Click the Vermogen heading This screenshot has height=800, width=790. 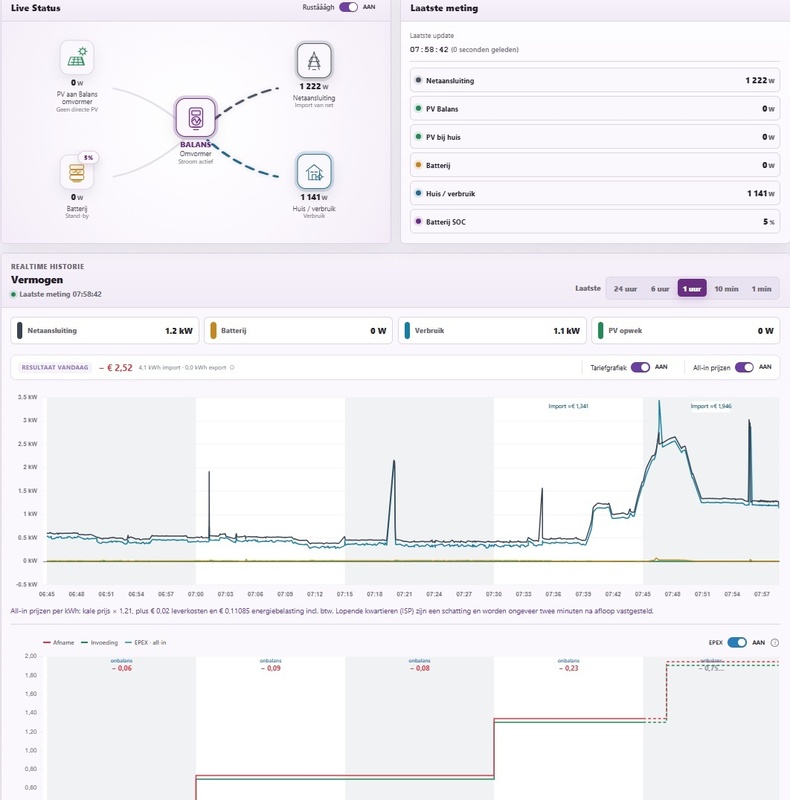click(37, 280)
